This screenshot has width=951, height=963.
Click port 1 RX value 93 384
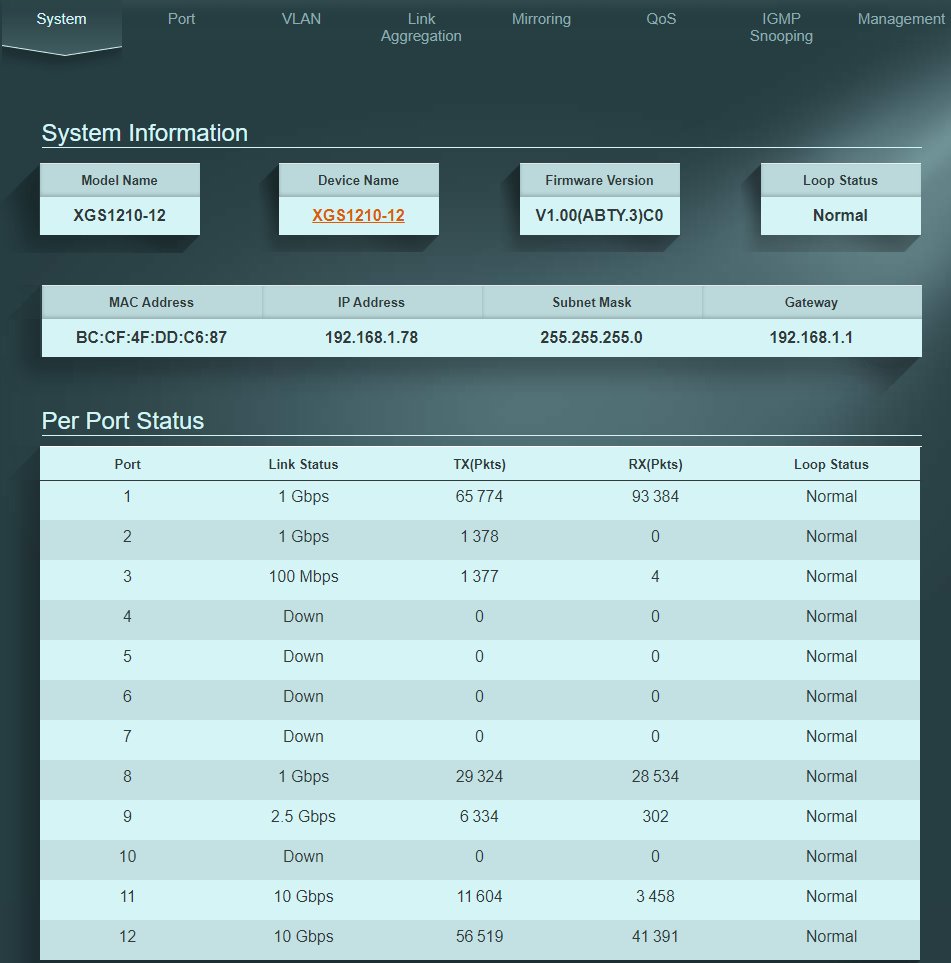655,496
